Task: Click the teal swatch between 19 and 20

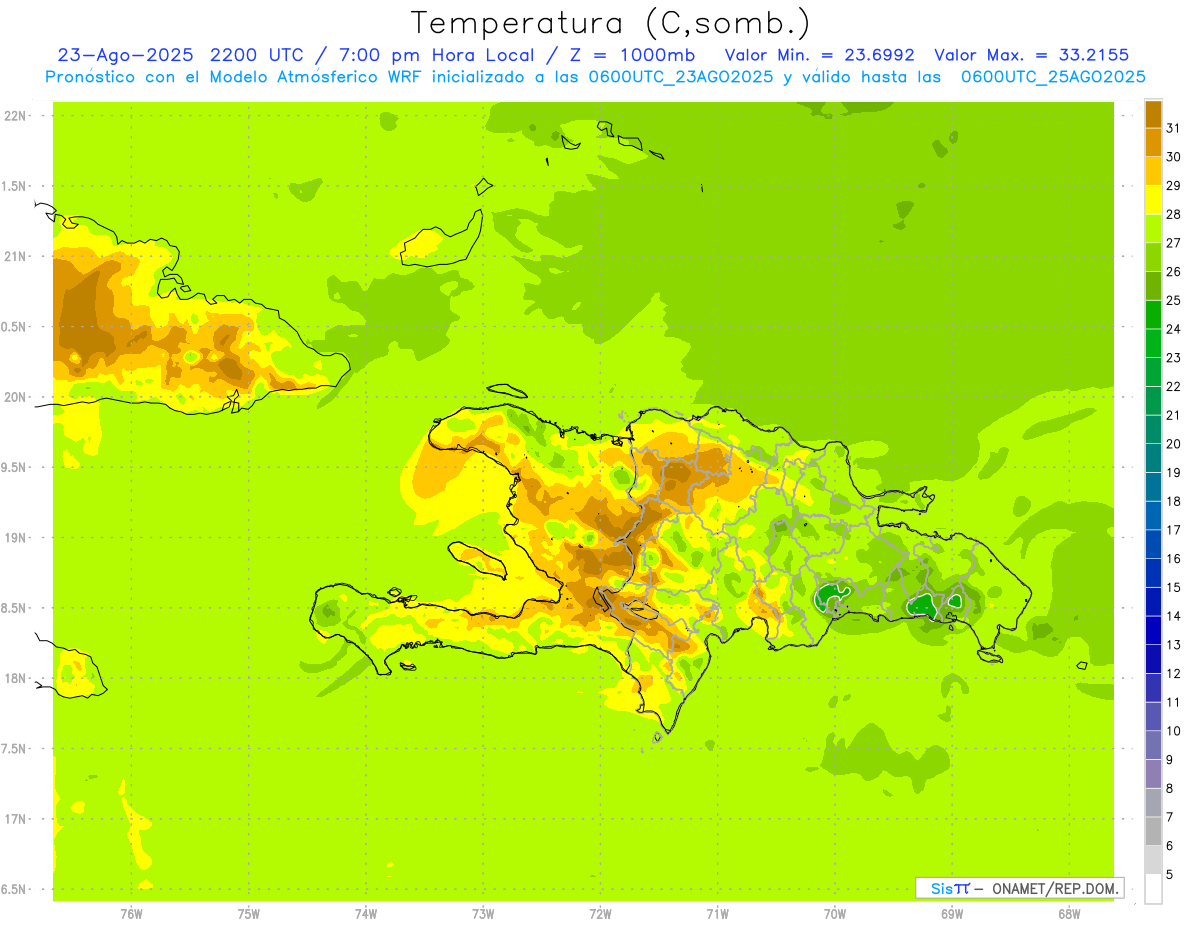Action: tap(1153, 457)
